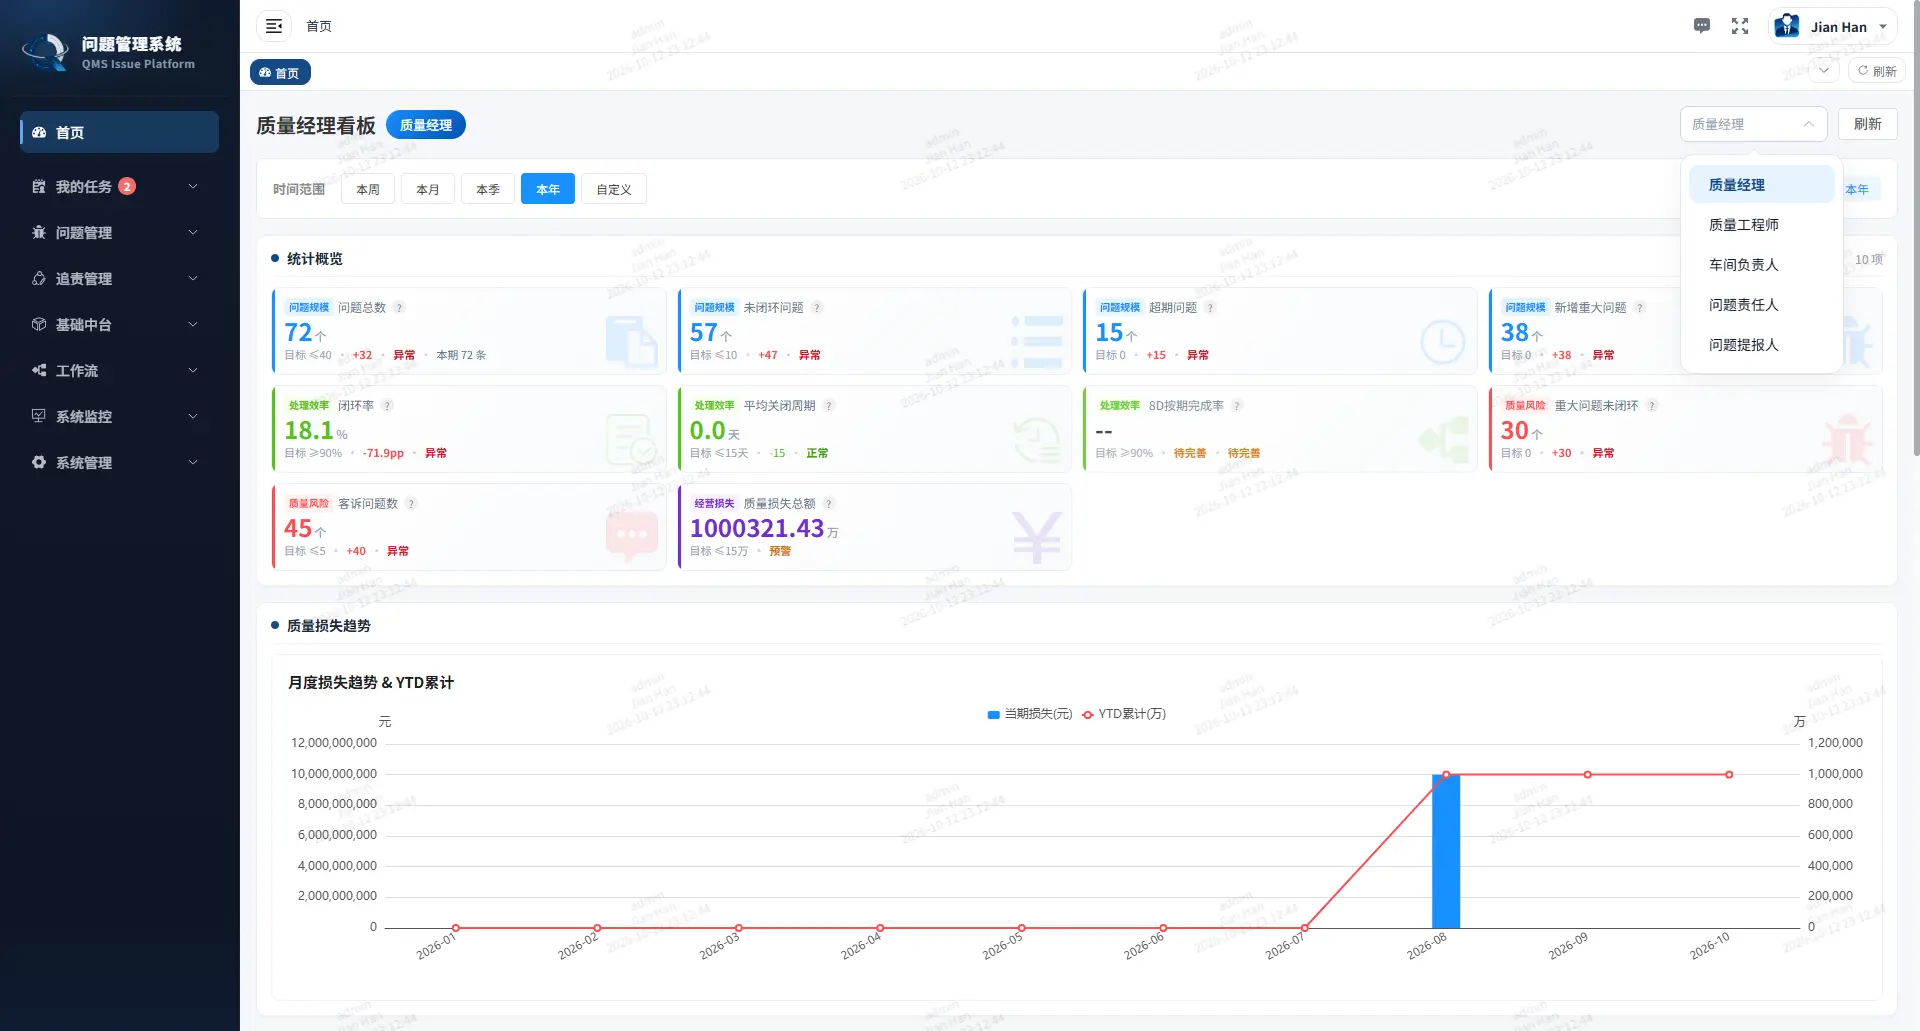1920x1031 pixels.
Task: Toggle the YTD累计(万) legend series
Action: (x=1124, y=714)
